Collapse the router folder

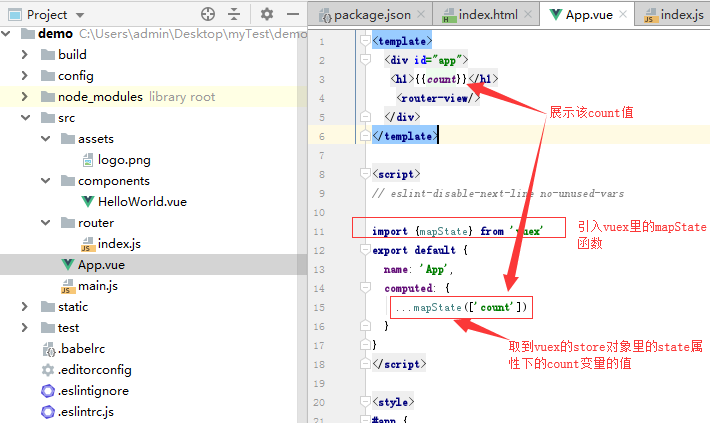click(46, 223)
